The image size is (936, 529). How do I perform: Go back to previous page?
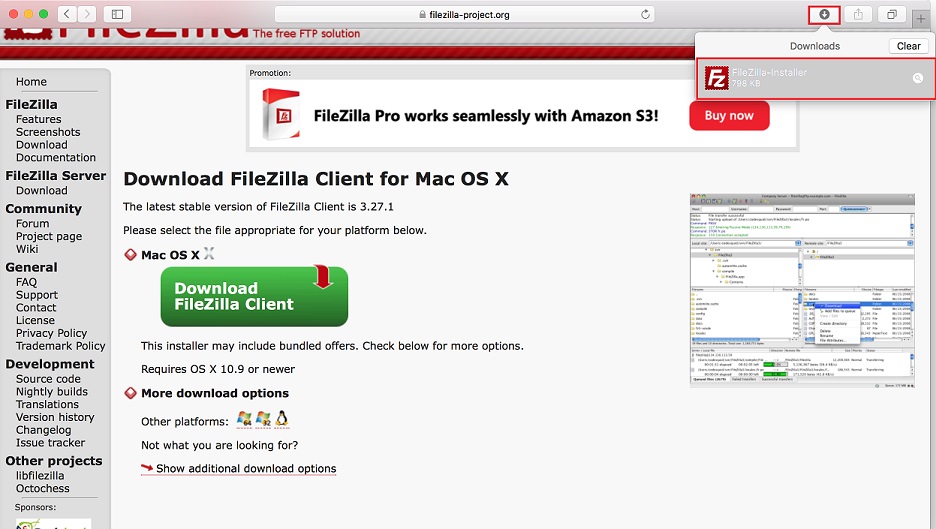click(67, 14)
